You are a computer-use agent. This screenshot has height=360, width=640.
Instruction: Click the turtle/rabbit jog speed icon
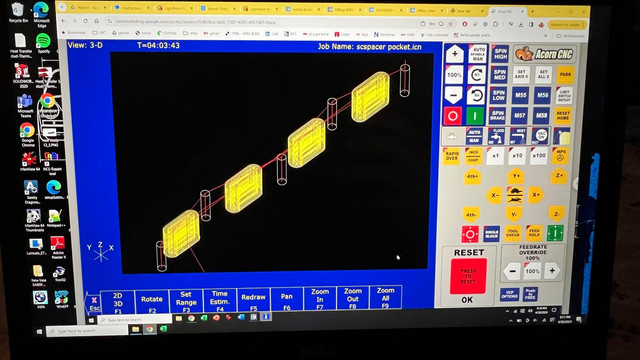[515, 195]
